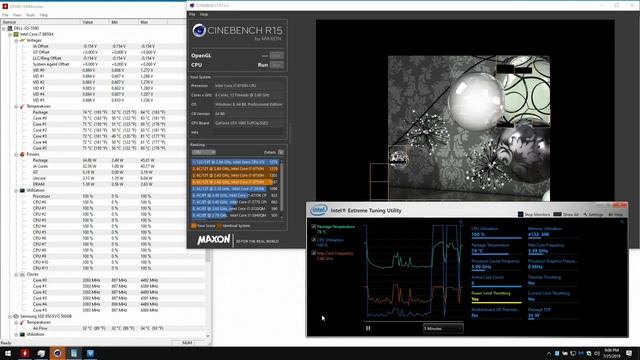Open the taskbar icon right of Cinebench
This screenshot has height=360, width=640.
tap(74, 353)
